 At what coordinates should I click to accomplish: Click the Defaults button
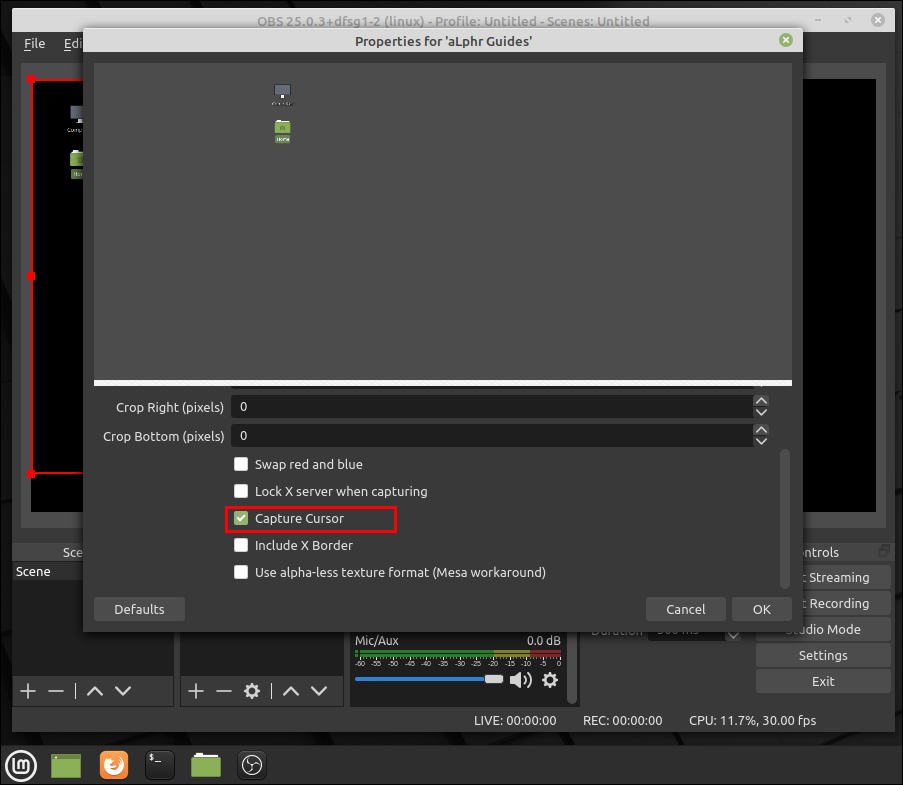[x=139, y=609]
